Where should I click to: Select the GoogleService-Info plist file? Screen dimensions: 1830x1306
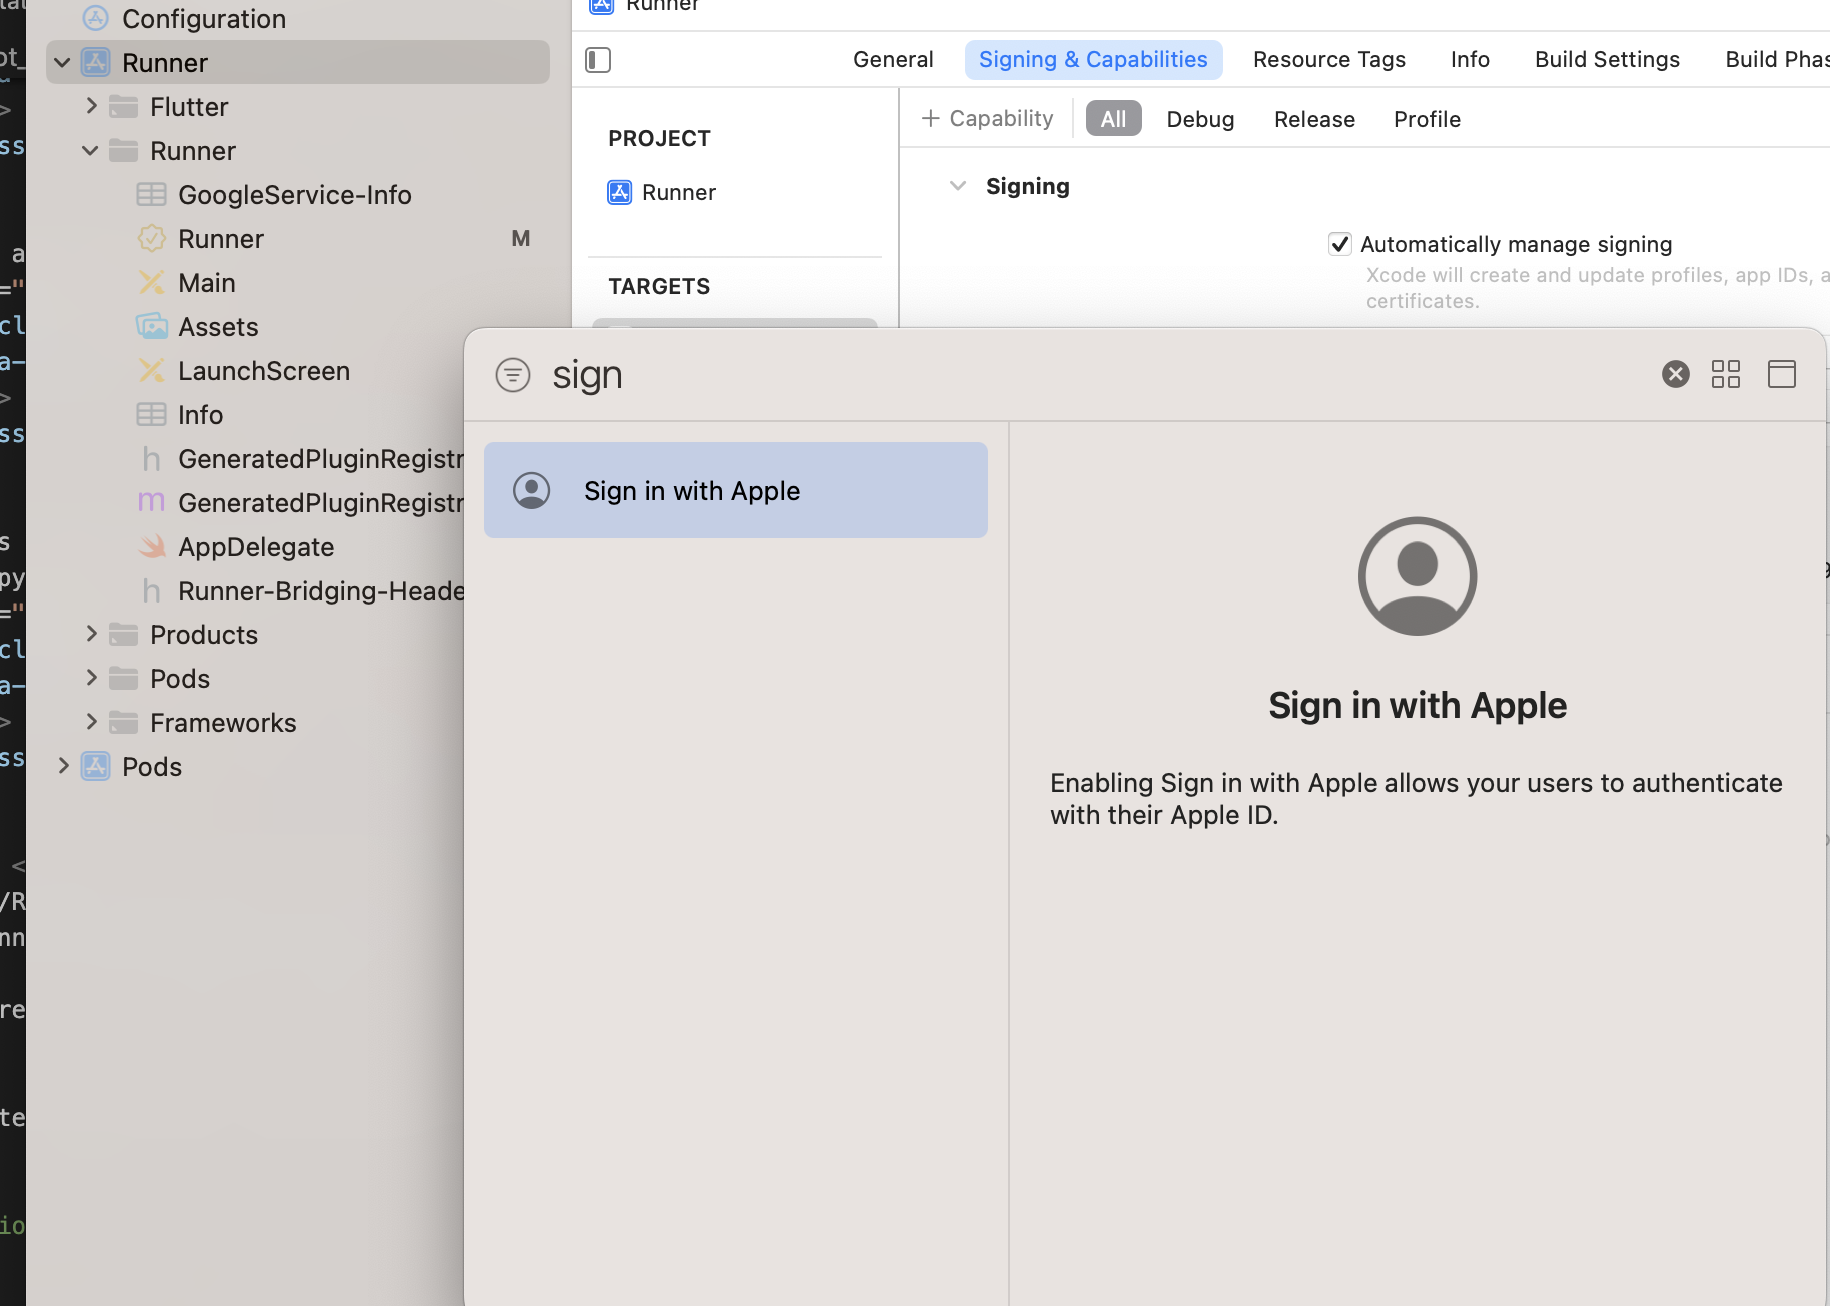[294, 195]
